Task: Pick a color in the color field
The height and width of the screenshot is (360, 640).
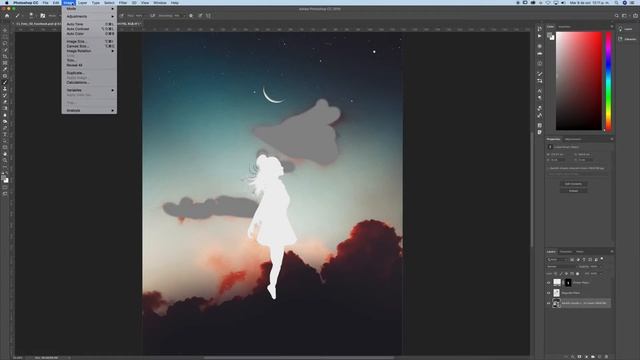Action: pos(579,81)
